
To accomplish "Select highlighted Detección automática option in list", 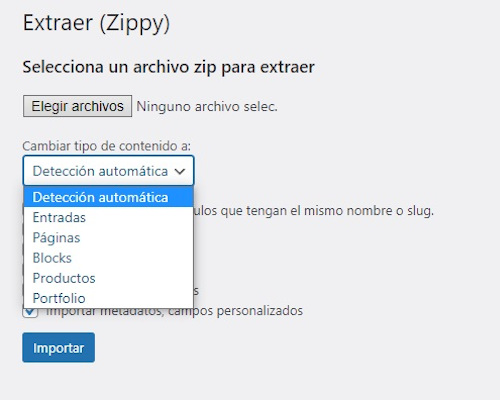I will (109, 197).
